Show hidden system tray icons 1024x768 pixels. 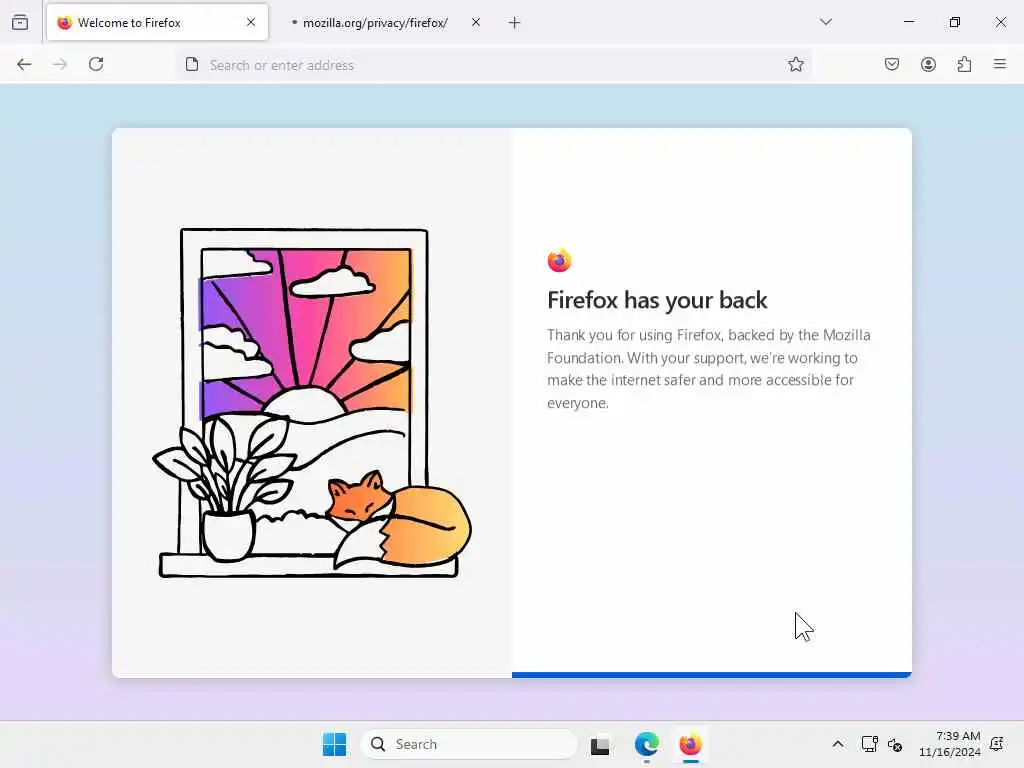[x=838, y=744]
